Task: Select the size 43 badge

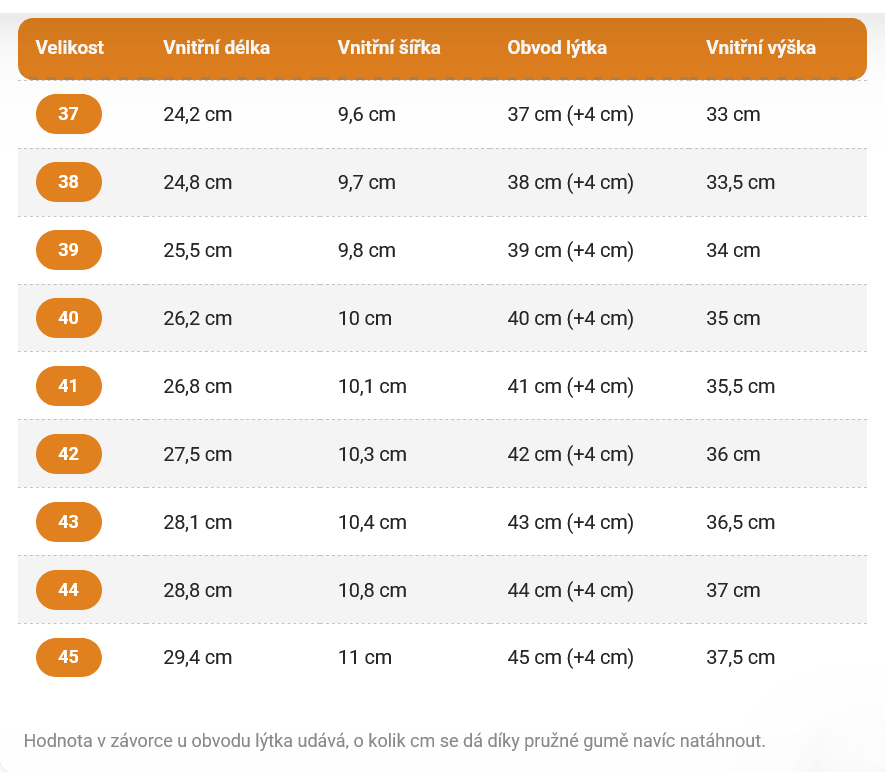Action: point(69,522)
